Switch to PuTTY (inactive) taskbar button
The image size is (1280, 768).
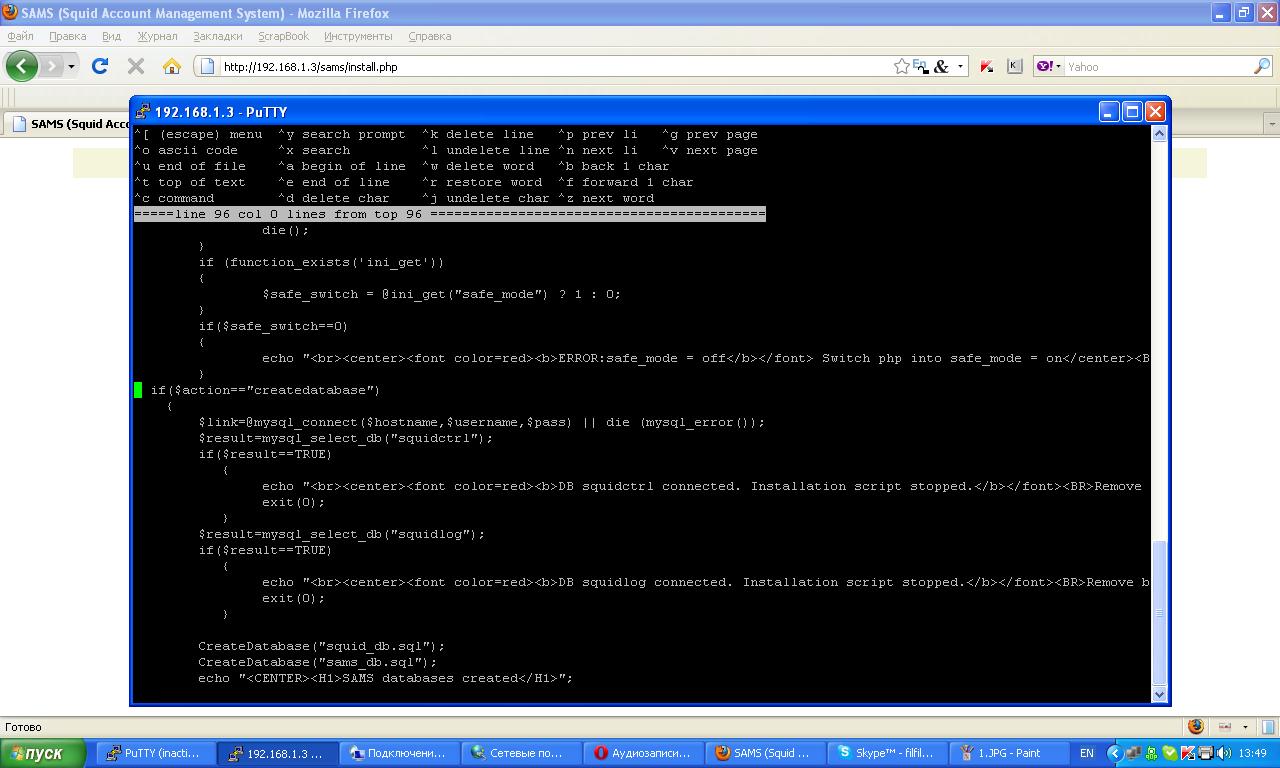tap(155, 753)
